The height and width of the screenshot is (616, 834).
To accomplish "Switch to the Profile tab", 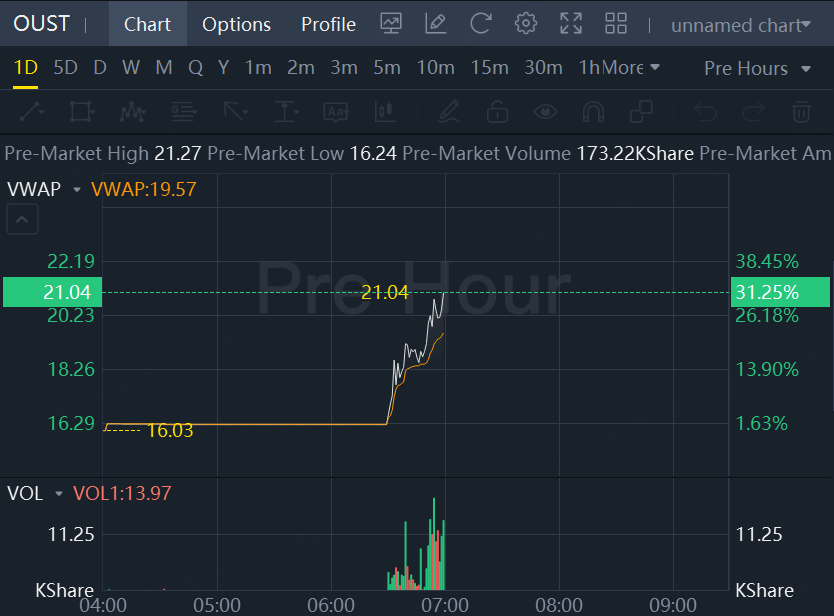I will click(x=328, y=24).
